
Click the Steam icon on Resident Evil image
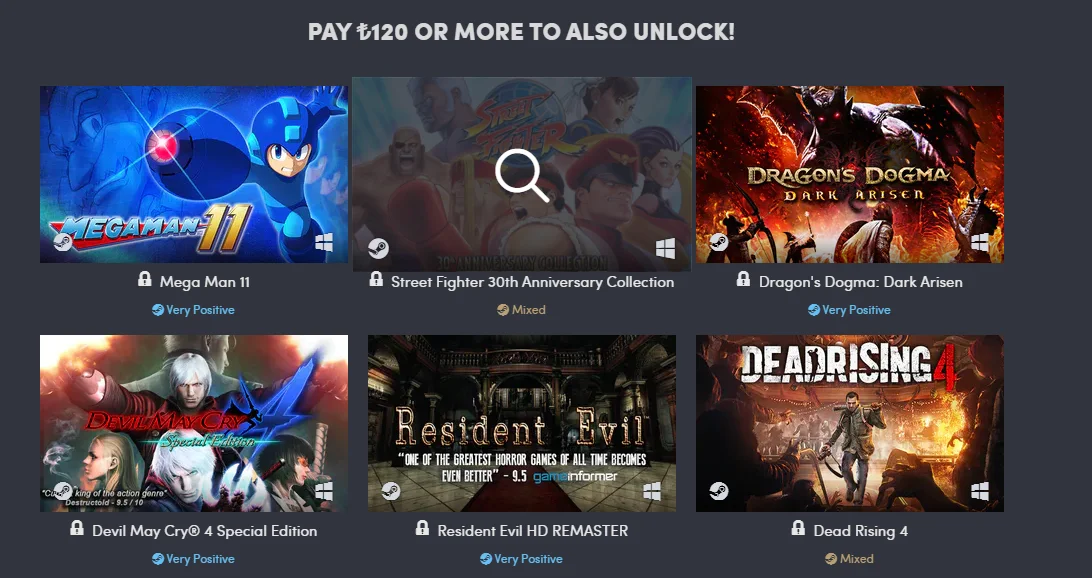(x=391, y=491)
